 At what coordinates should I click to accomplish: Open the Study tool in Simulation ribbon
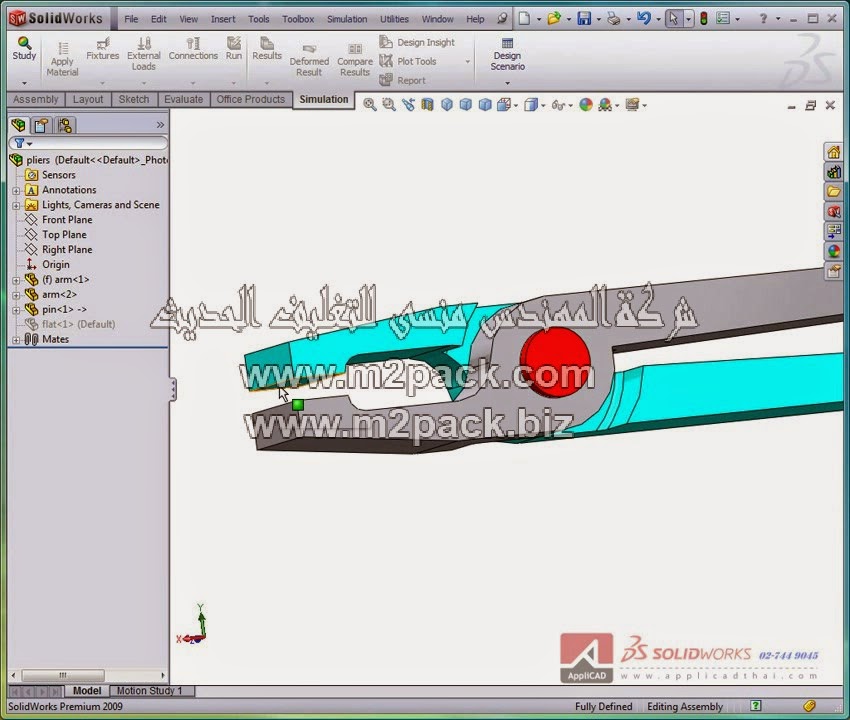coord(24,48)
